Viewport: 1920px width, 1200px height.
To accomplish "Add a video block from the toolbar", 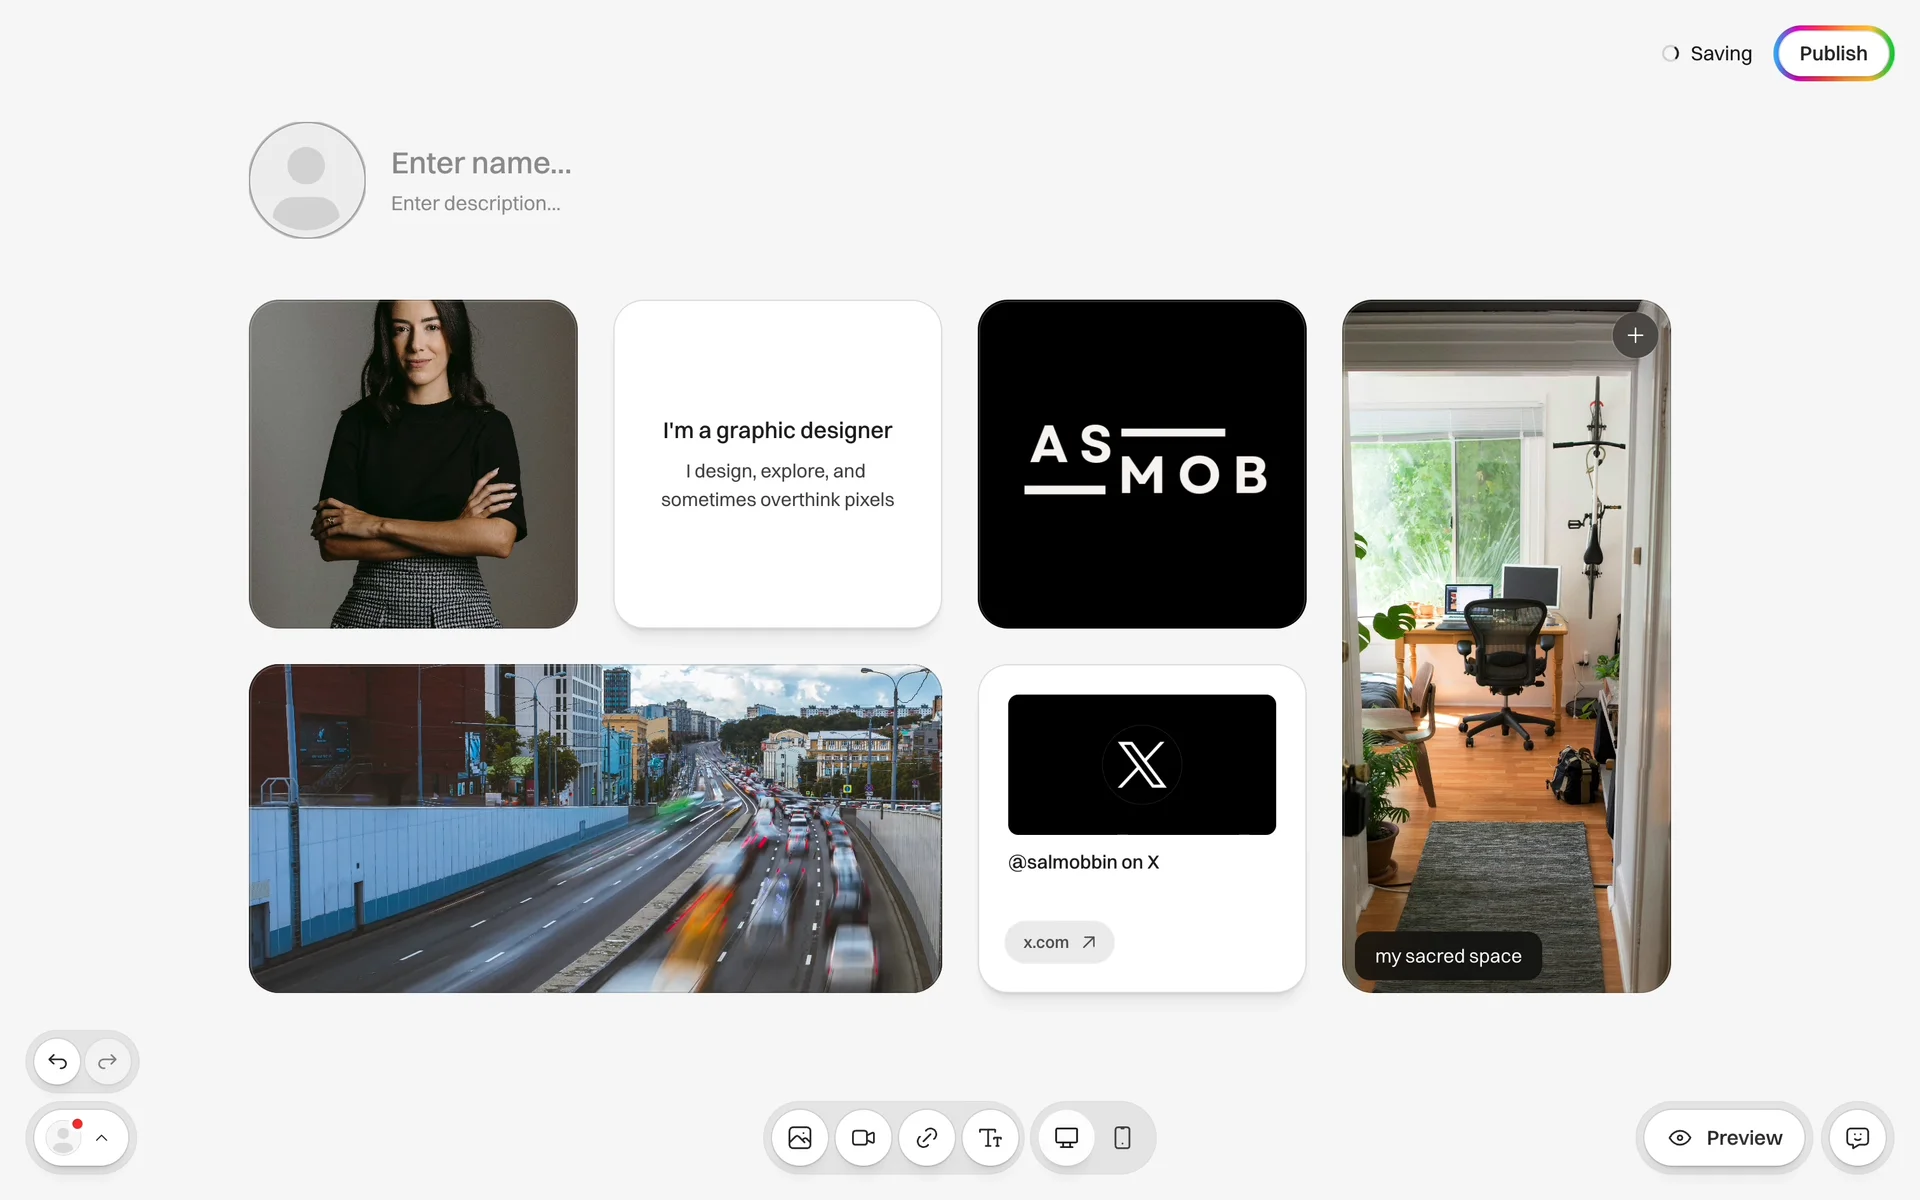I will point(863,1138).
